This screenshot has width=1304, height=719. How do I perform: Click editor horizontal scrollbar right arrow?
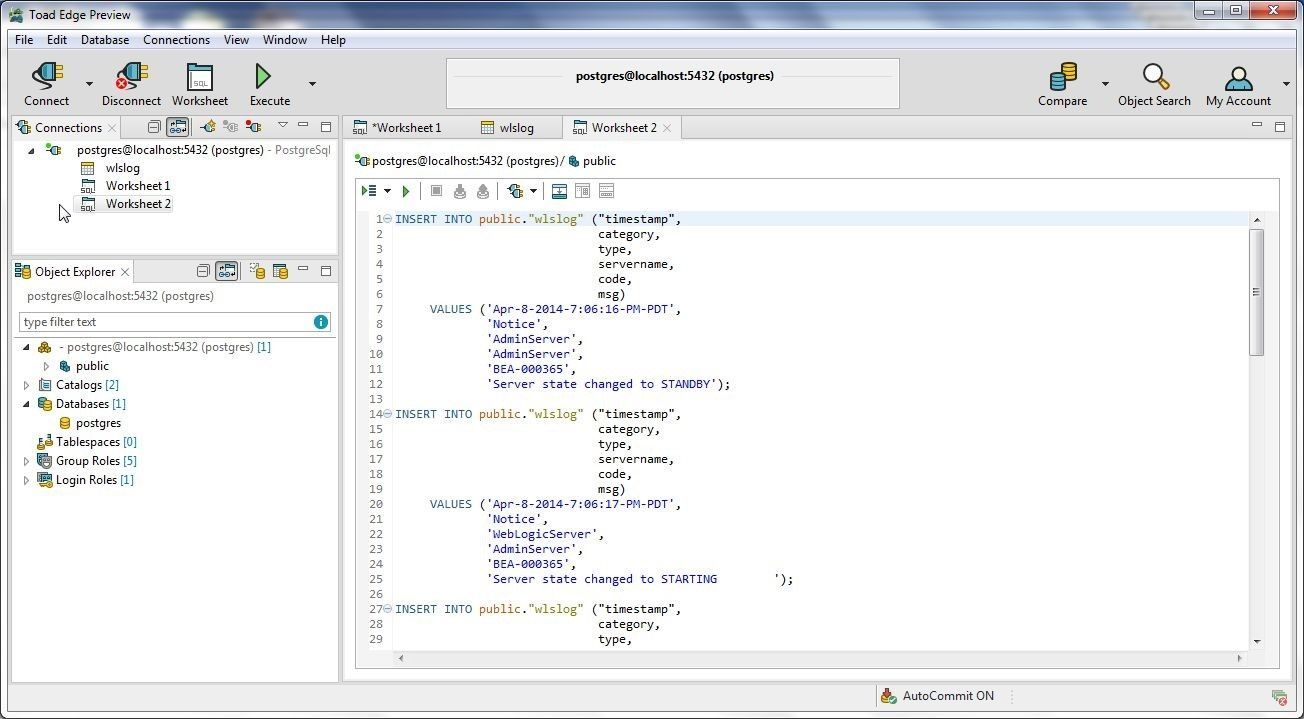[x=1239, y=658]
